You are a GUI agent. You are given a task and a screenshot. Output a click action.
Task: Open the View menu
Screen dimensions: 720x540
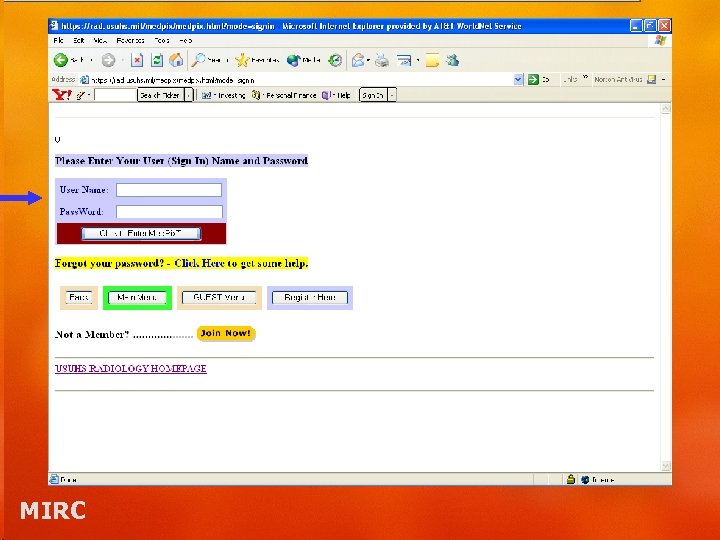pyautogui.click(x=100, y=40)
